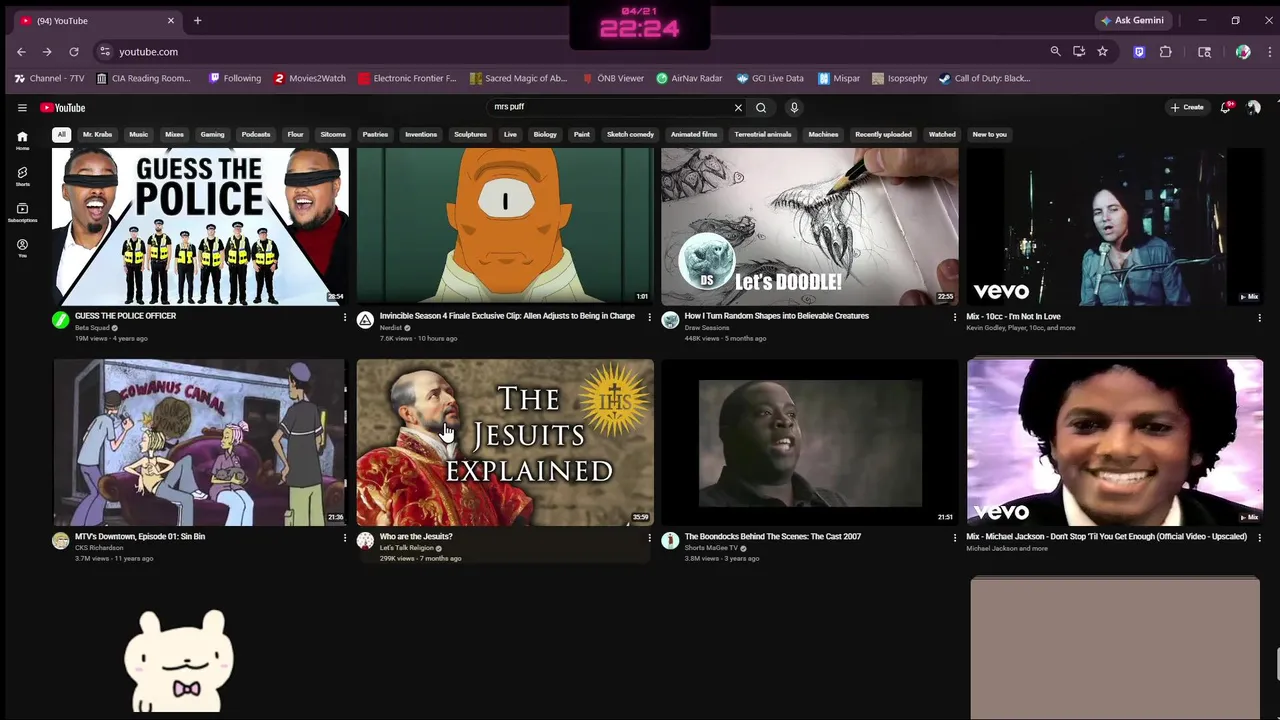1280x720 pixels.
Task: Click the search magnifier button
Action: click(761, 107)
